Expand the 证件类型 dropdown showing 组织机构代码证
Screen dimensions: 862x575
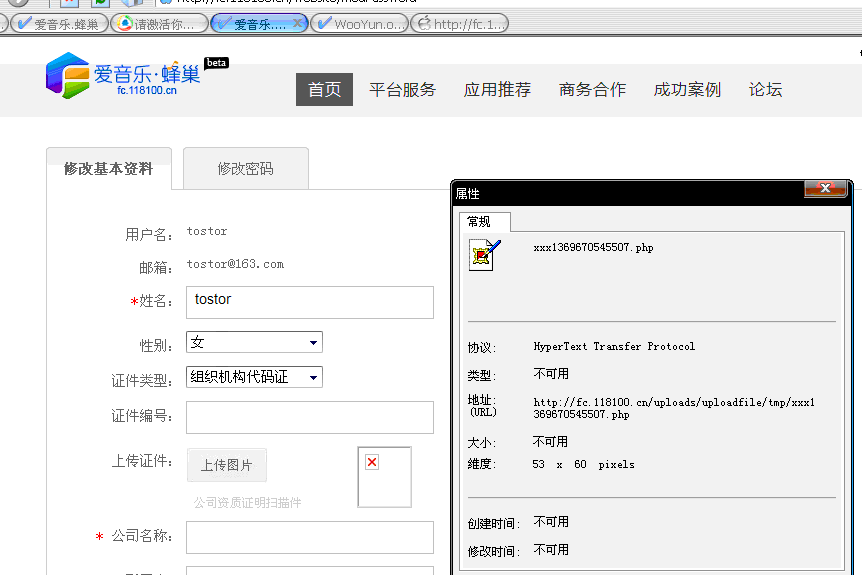click(255, 377)
